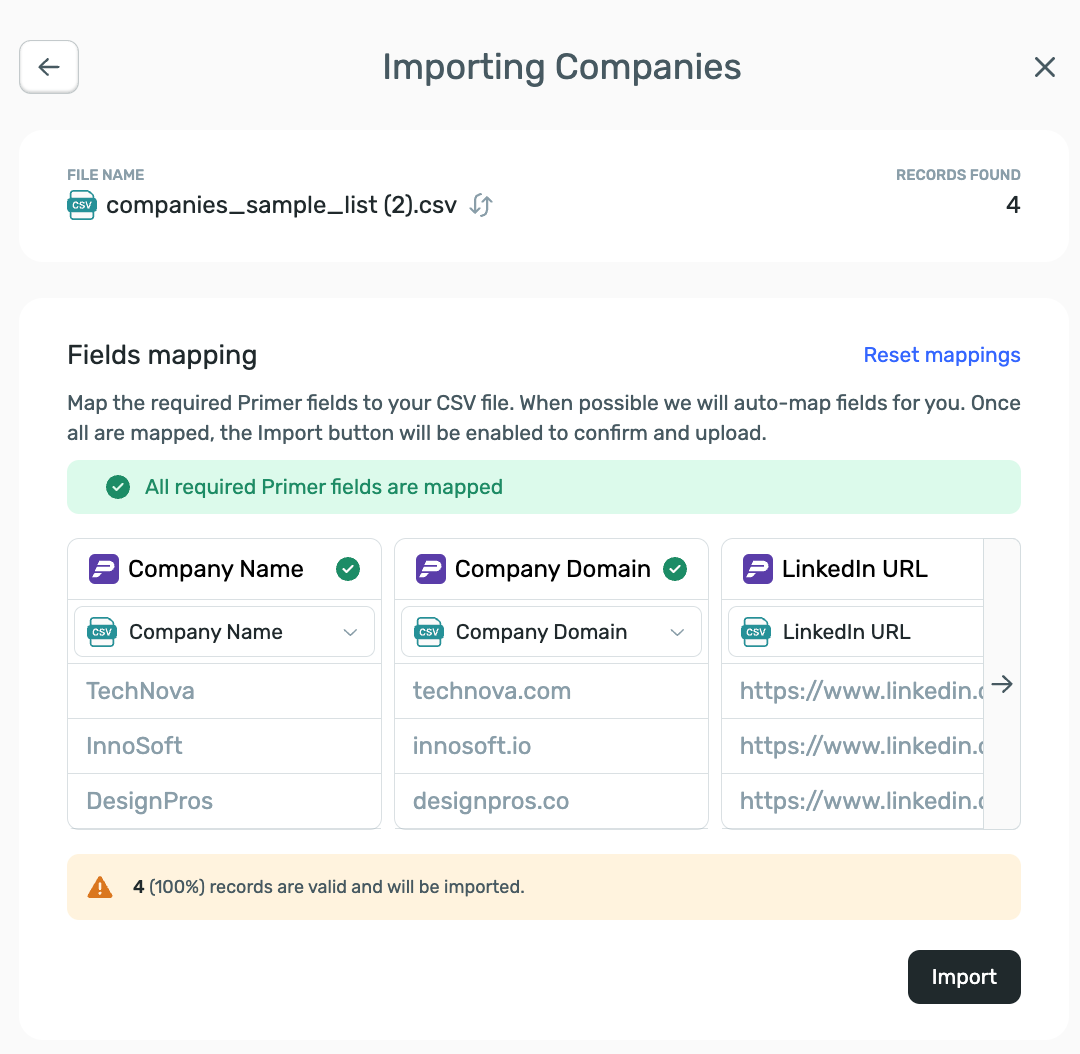Click Primer logo icon next to Company Domain

[431, 569]
